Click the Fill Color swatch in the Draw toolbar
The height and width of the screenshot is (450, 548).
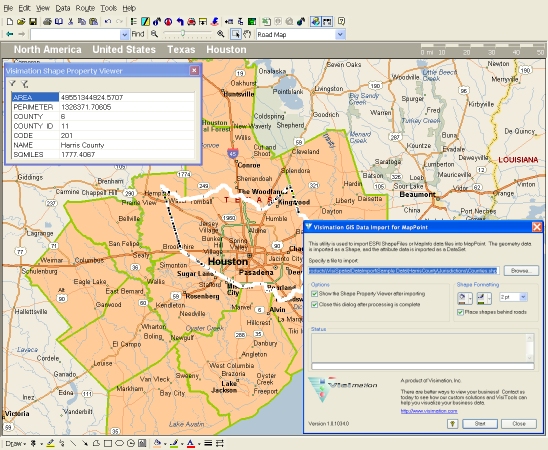click(157, 443)
